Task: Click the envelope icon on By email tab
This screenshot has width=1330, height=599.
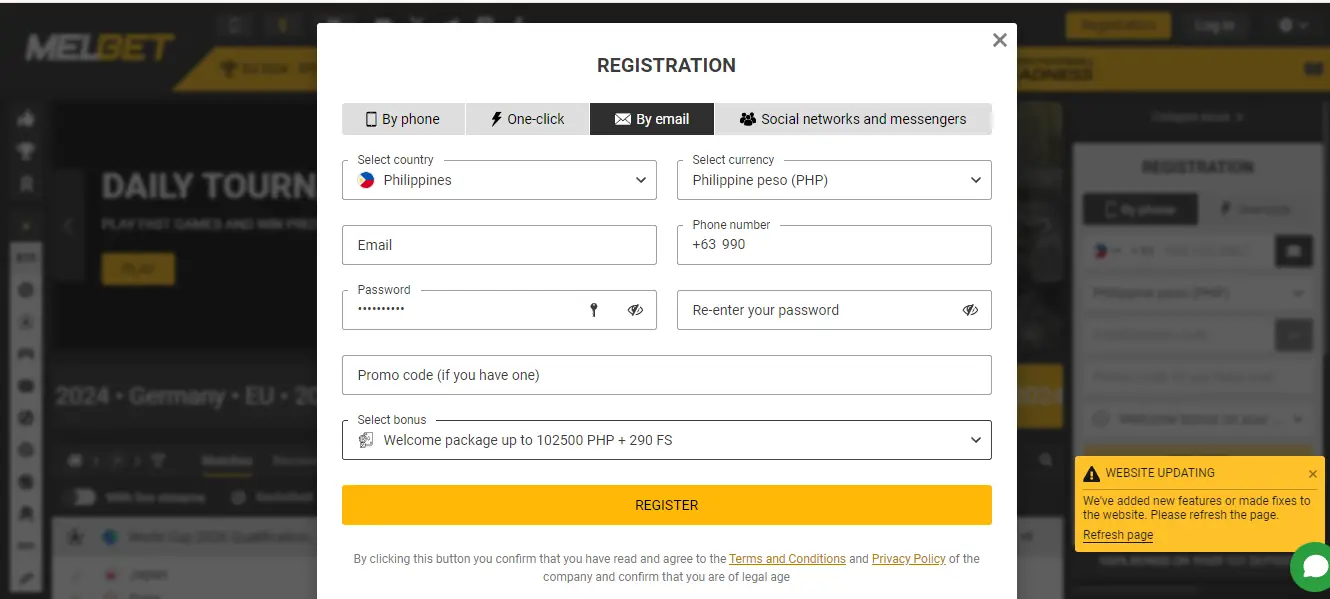Action: (x=622, y=118)
